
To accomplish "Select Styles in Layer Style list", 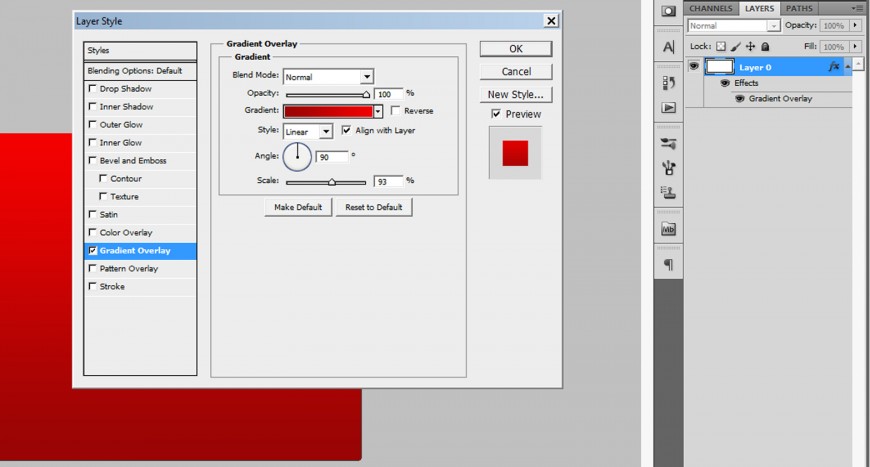I will pos(140,50).
